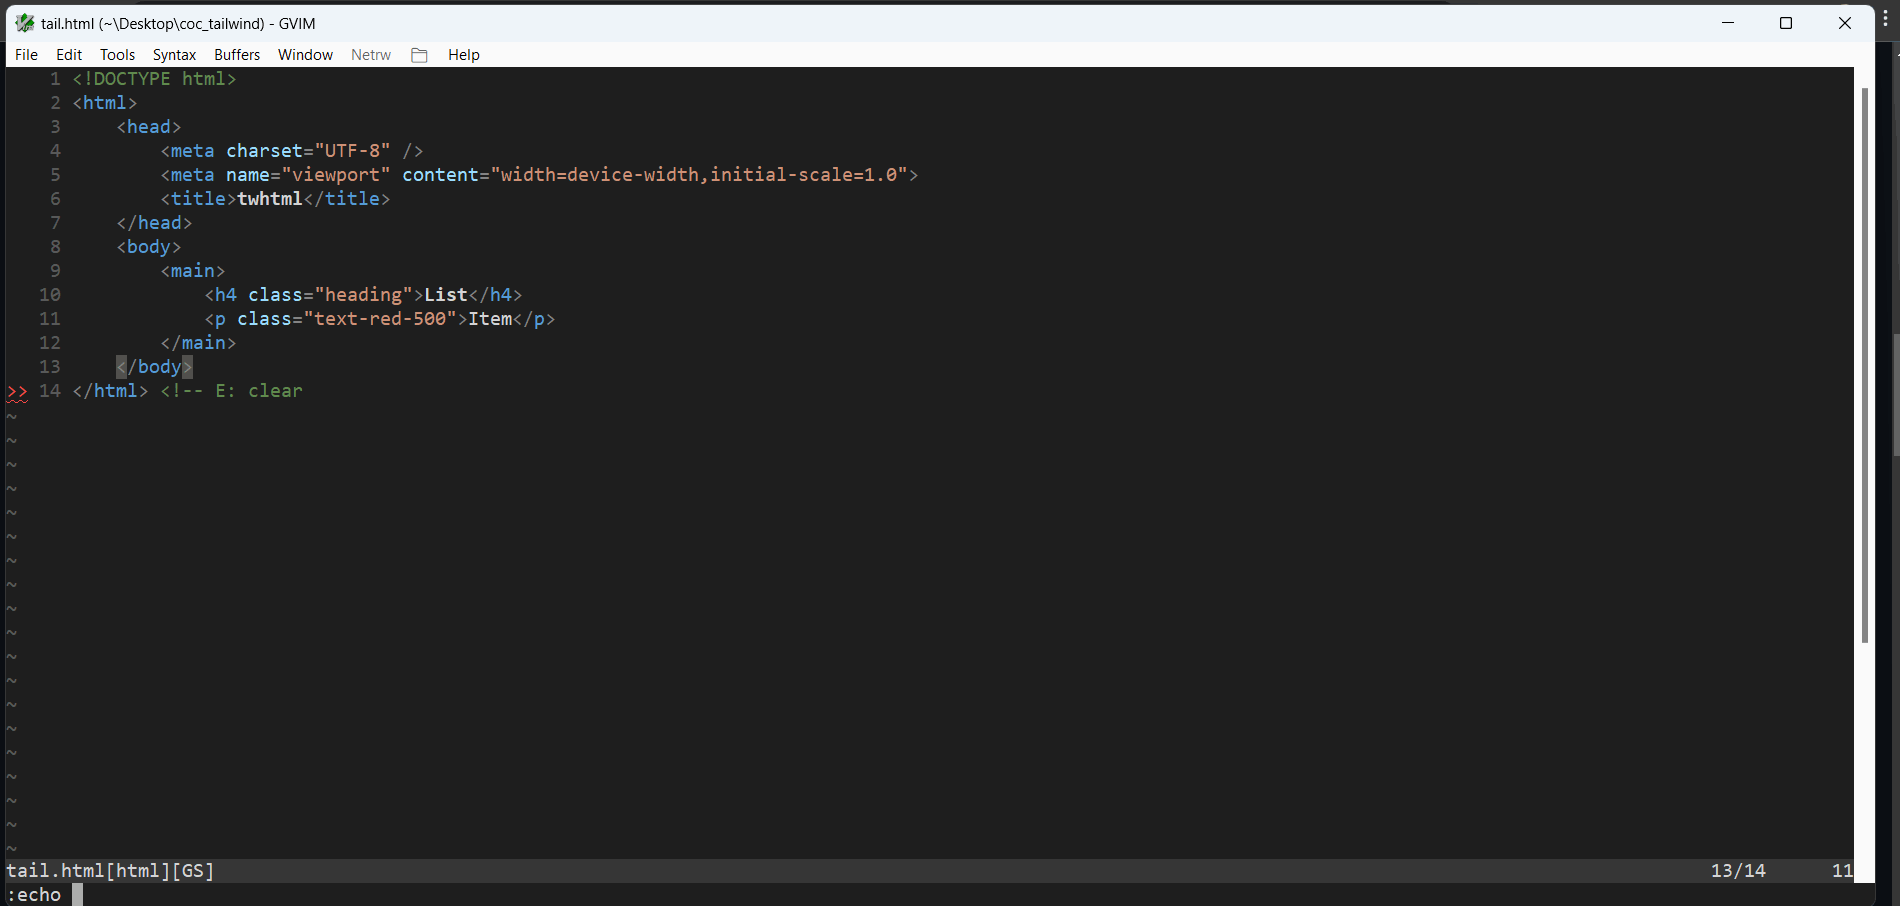Maximize the GVIM window
Viewport: 1900px width, 906px height.
click(1786, 22)
